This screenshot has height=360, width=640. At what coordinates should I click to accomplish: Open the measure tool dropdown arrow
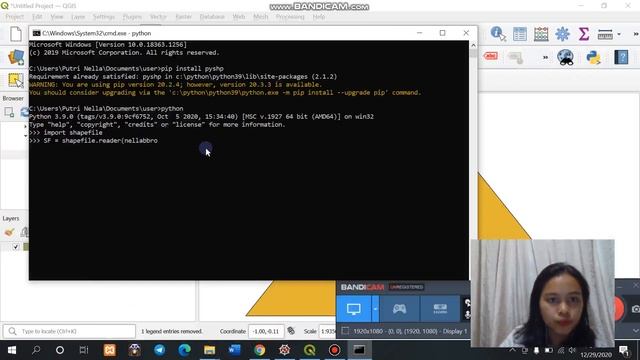pos(619,34)
